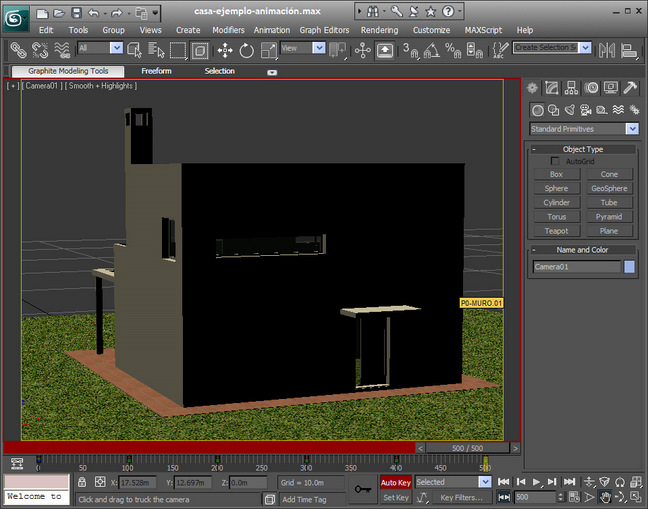Toggle the selection lock padlock
The height and width of the screenshot is (509, 648).
click(x=83, y=482)
